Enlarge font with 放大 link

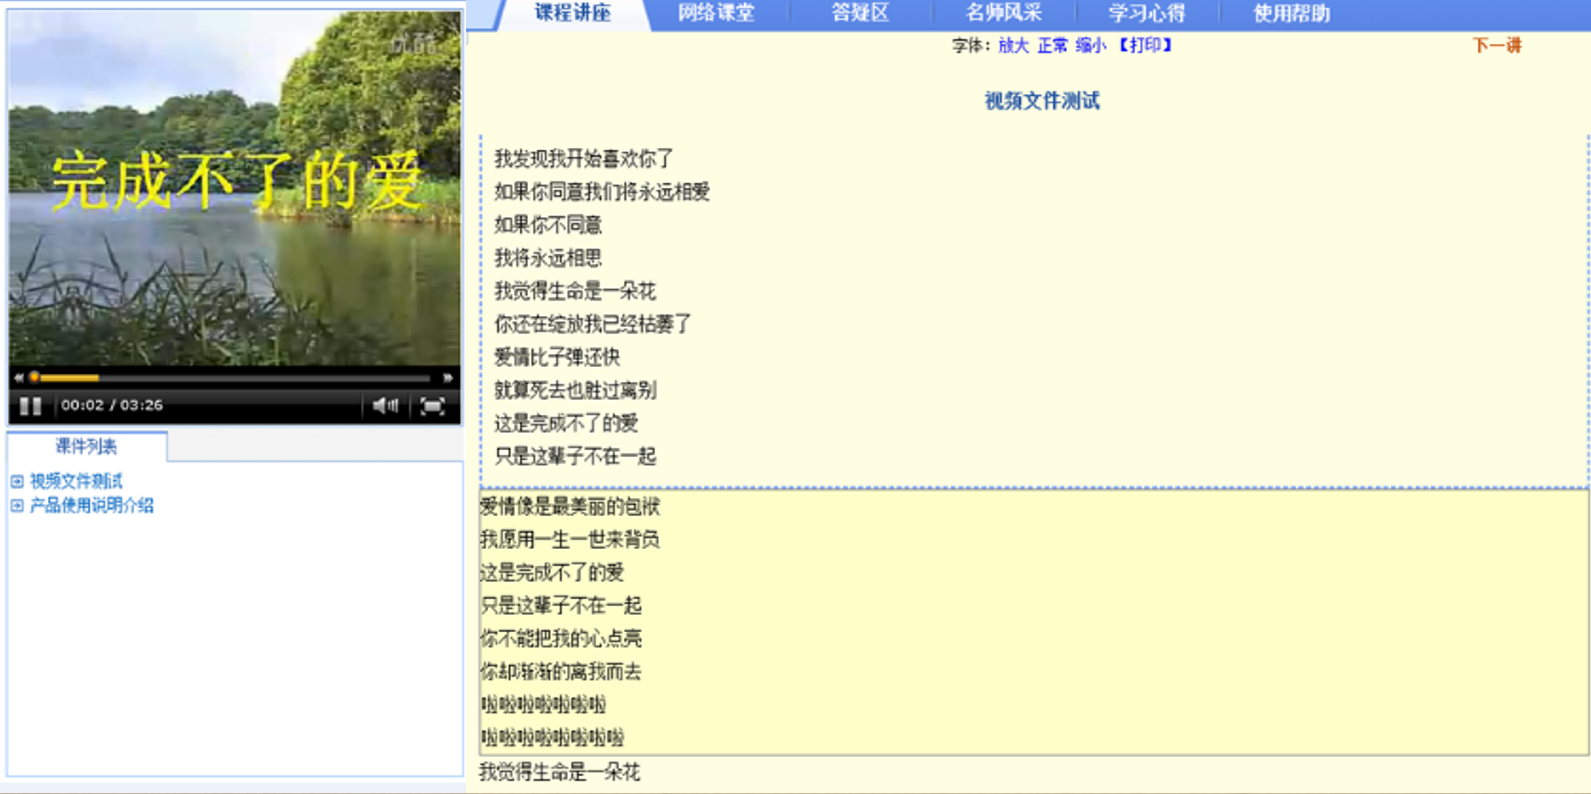click(x=1013, y=46)
